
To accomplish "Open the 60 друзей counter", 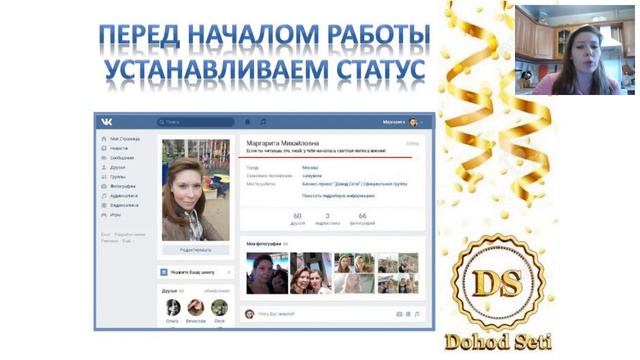I will pos(298,218).
